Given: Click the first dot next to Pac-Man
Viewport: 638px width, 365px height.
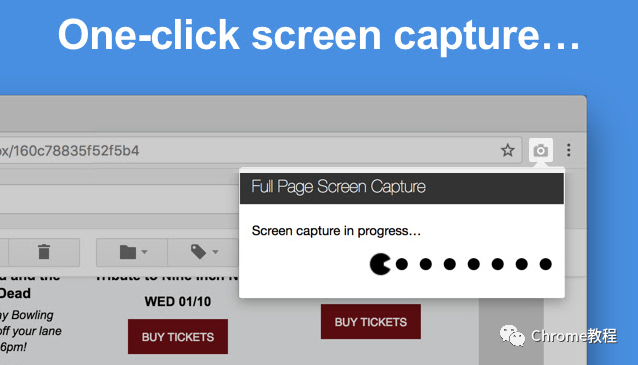Looking at the screenshot, I should (402, 264).
